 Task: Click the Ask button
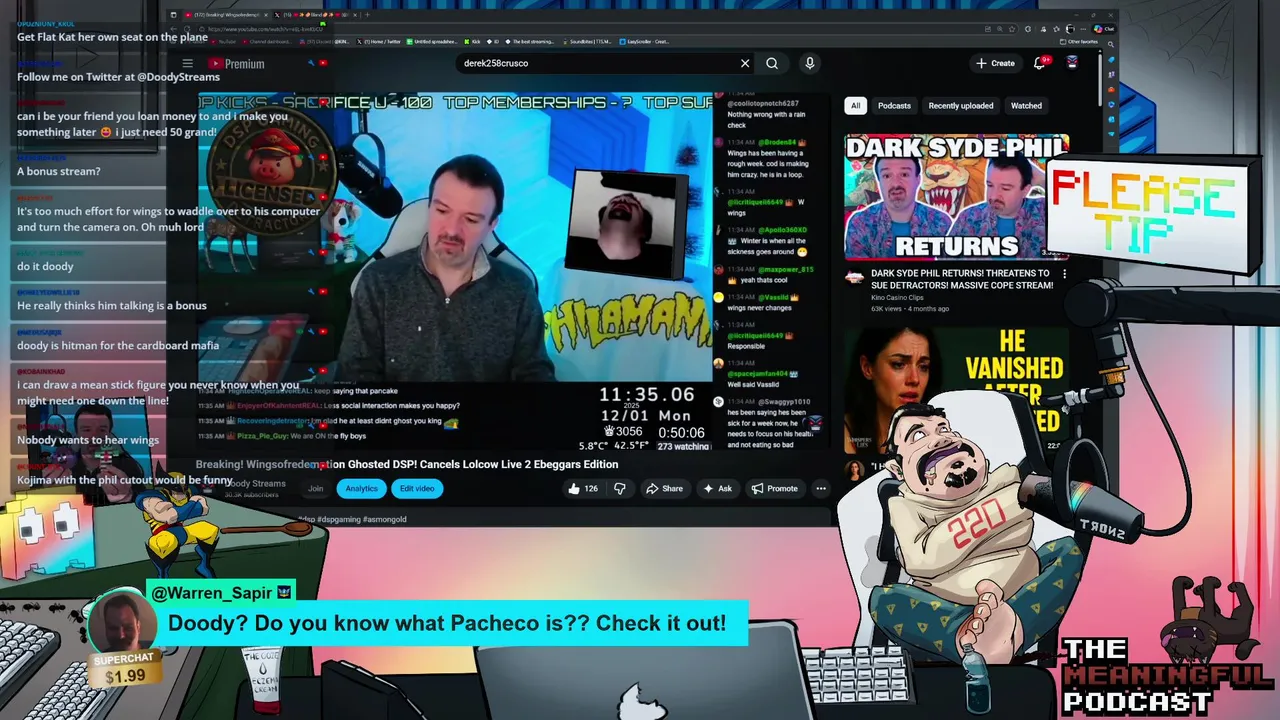[x=718, y=489]
